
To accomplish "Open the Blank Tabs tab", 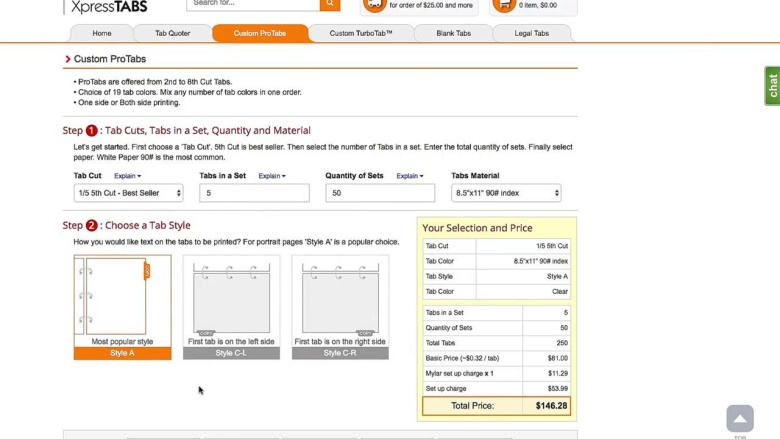I will (453, 33).
